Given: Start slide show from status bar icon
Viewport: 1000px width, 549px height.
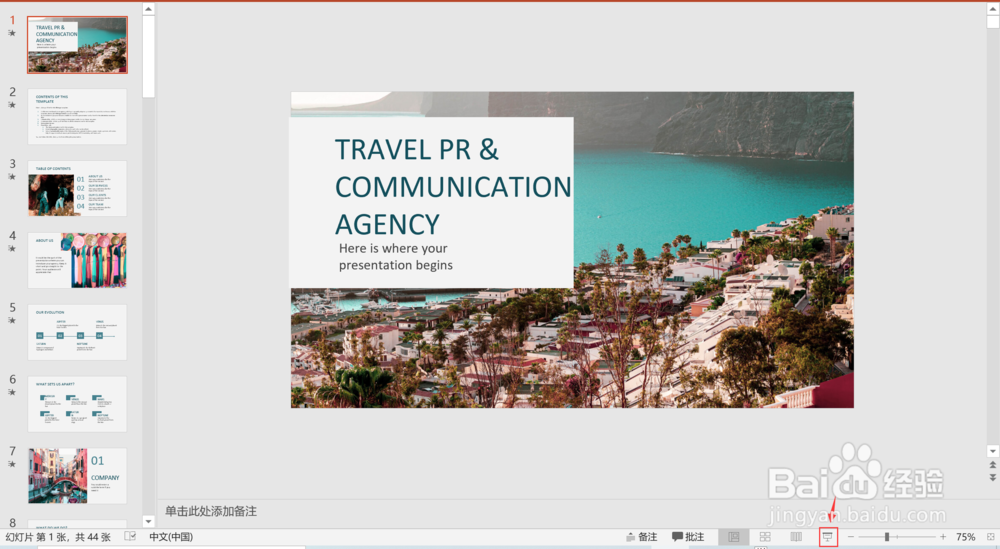Looking at the screenshot, I should click(828, 537).
